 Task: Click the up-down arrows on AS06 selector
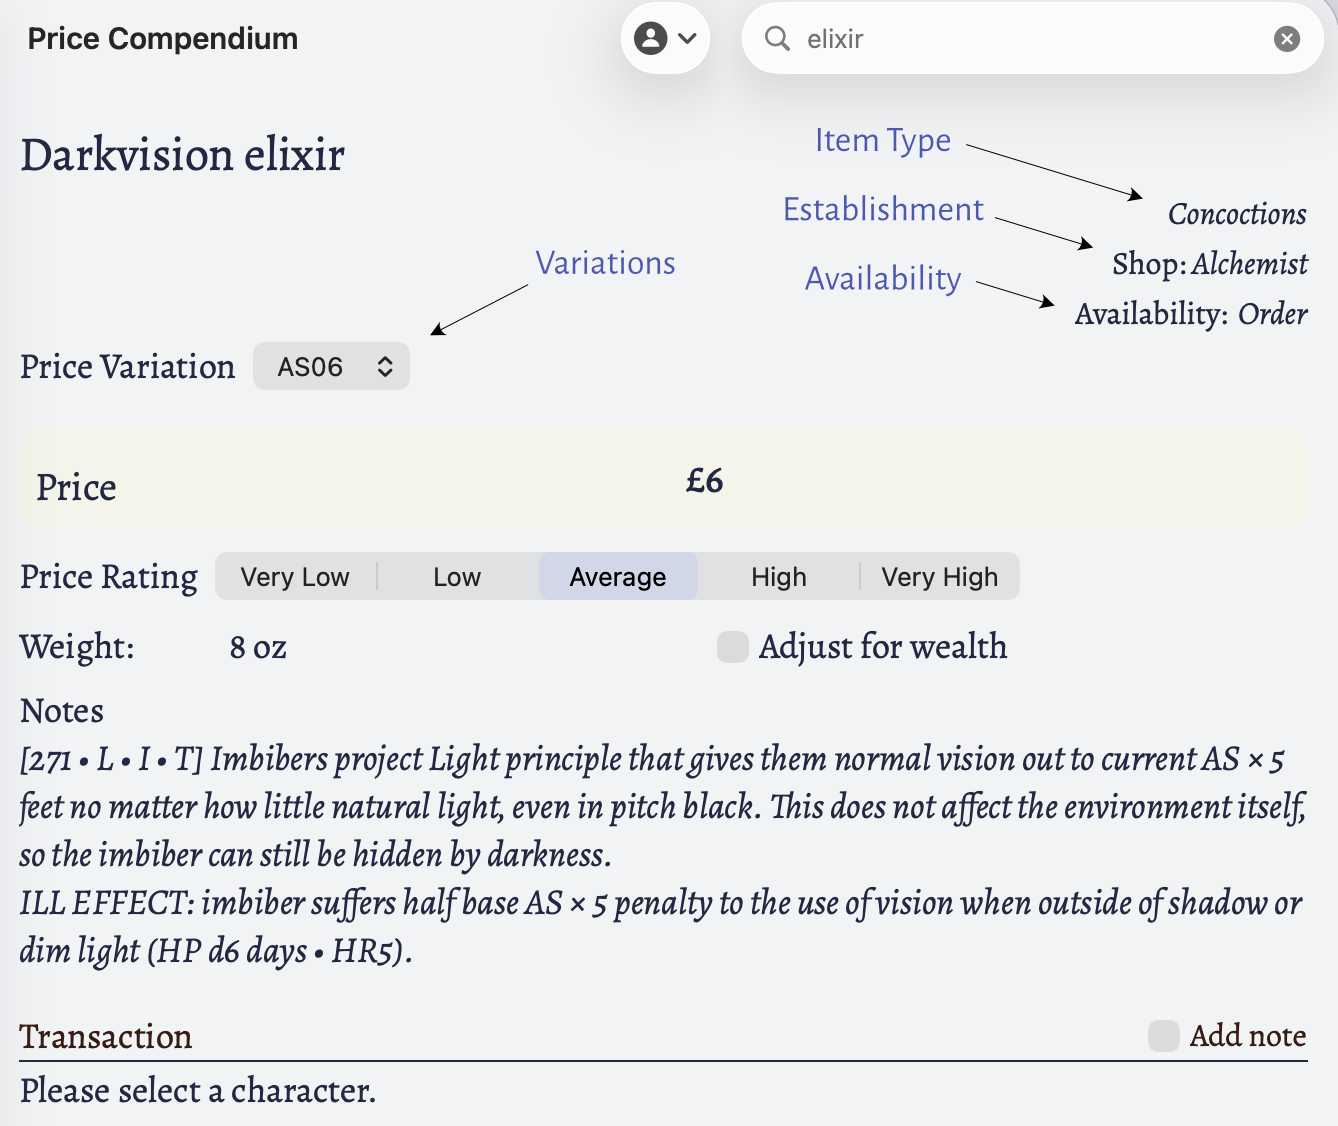point(385,367)
